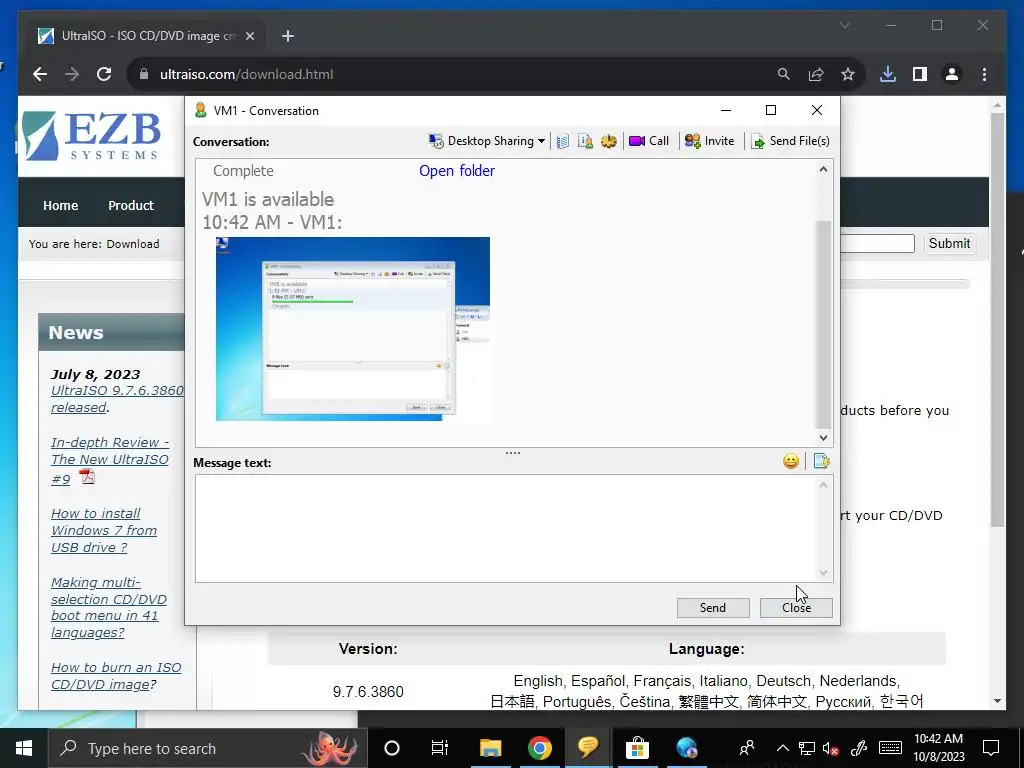The height and width of the screenshot is (768, 1024).
Task: Click the Chrome address bar URL
Action: click(x=246, y=74)
